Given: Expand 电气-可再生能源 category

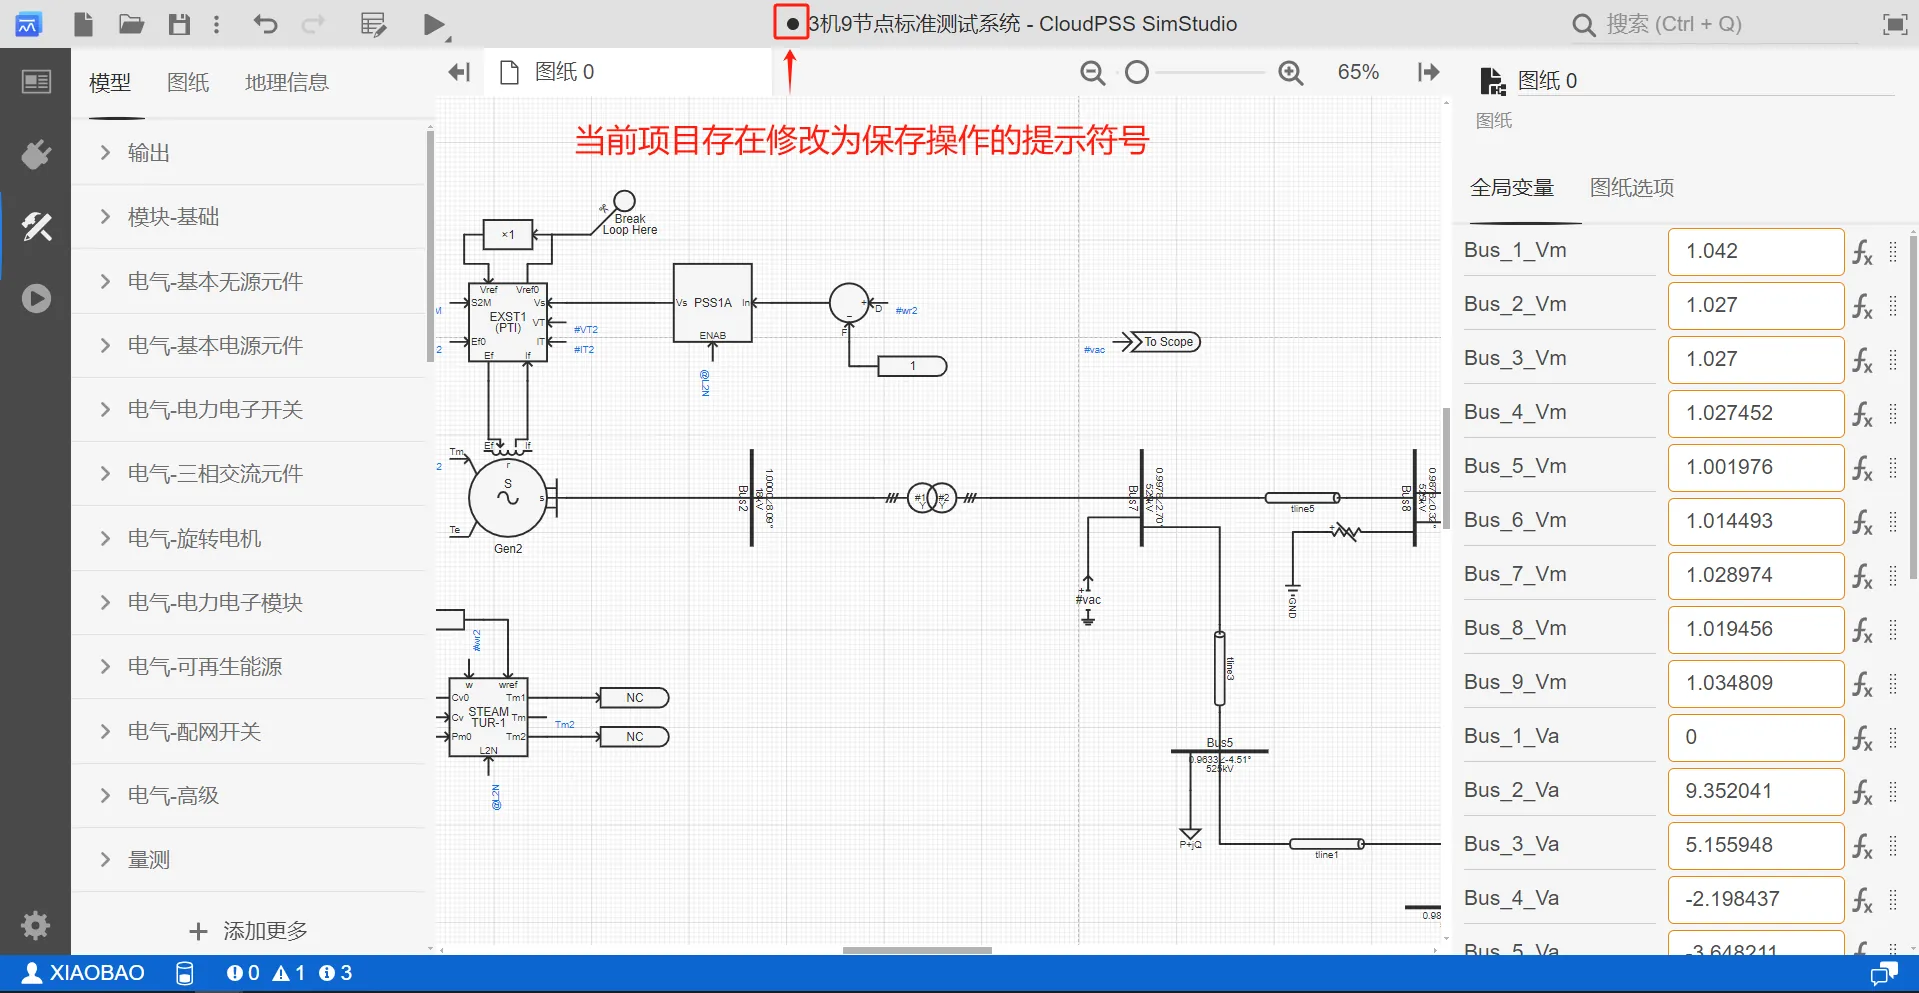Looking at the screenshot, I should (x=249, y=667).
